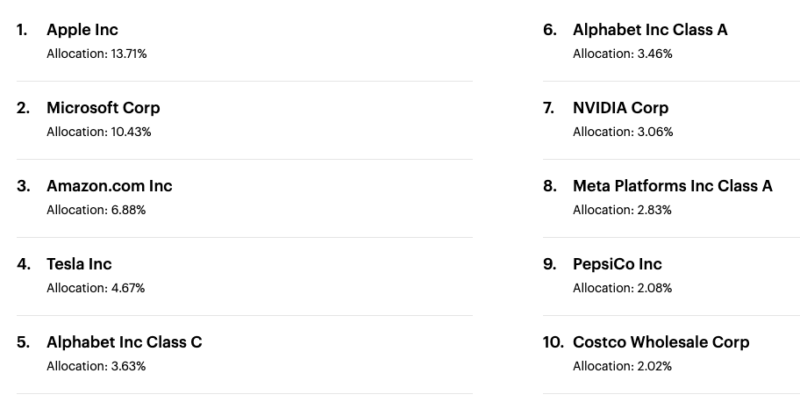Click Costco's 2.02% allocation line
The image size is (800, 402).
coord(622,366)
